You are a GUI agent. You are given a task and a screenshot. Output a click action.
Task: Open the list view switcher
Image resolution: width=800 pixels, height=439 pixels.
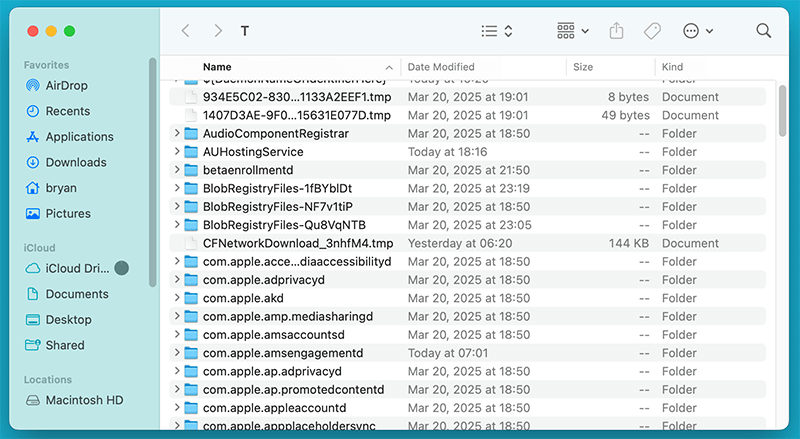pos(497,31)
